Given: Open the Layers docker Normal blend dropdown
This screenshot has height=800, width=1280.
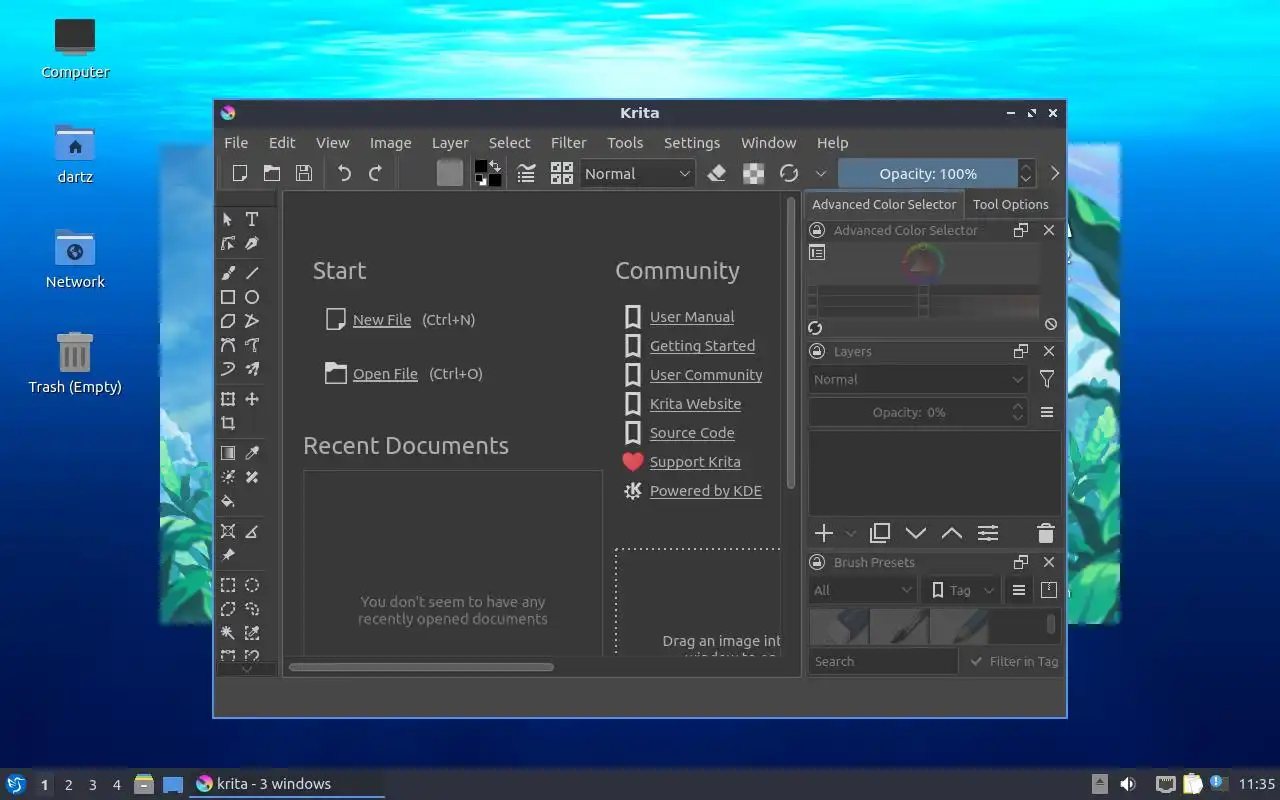Looking at the screenshot, I should [918, 379].
